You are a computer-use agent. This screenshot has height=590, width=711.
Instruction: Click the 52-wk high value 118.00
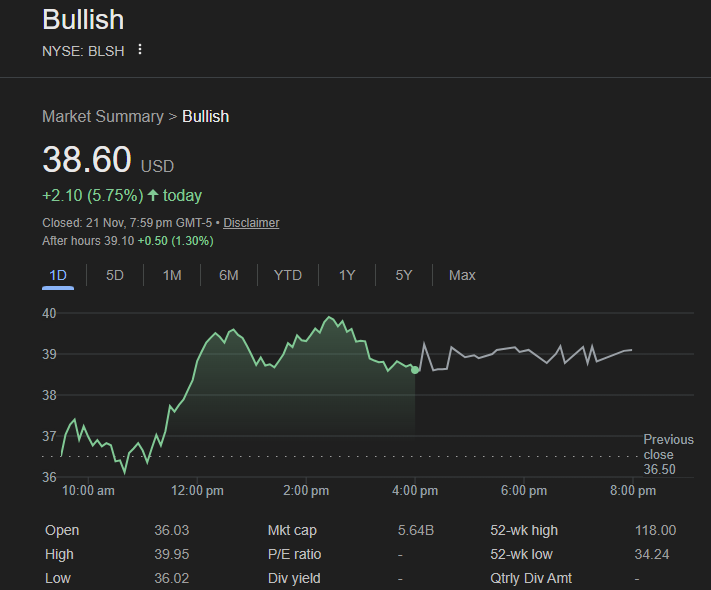655,530
